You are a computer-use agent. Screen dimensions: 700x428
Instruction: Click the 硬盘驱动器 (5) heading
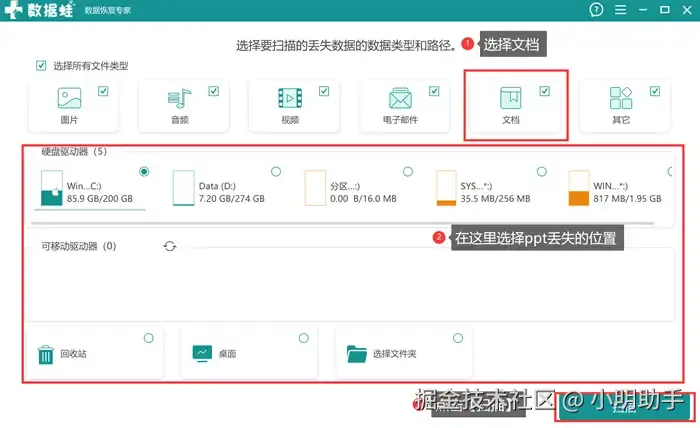coord(74,152)
